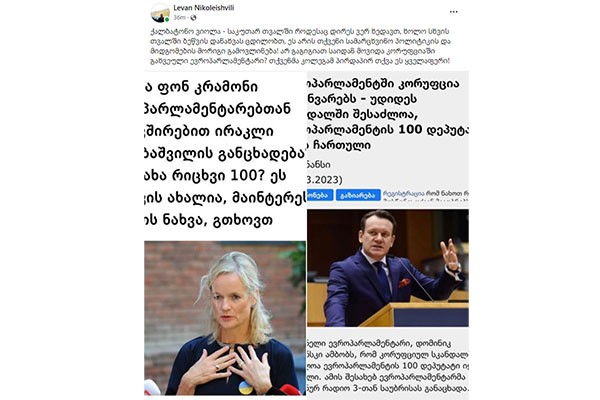Screen dimensions: 600x400
Task: Open photo of man speaking at podium
Action: pos(388,268)
